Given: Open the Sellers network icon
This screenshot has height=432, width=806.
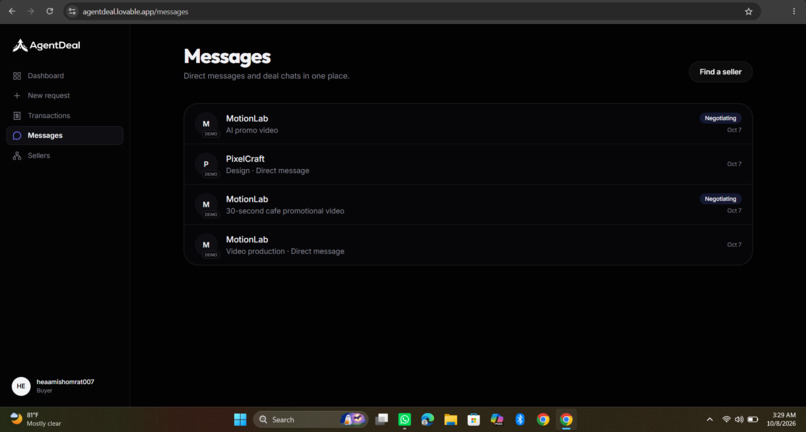Looking at the screenshot, I should click(17, 156).
